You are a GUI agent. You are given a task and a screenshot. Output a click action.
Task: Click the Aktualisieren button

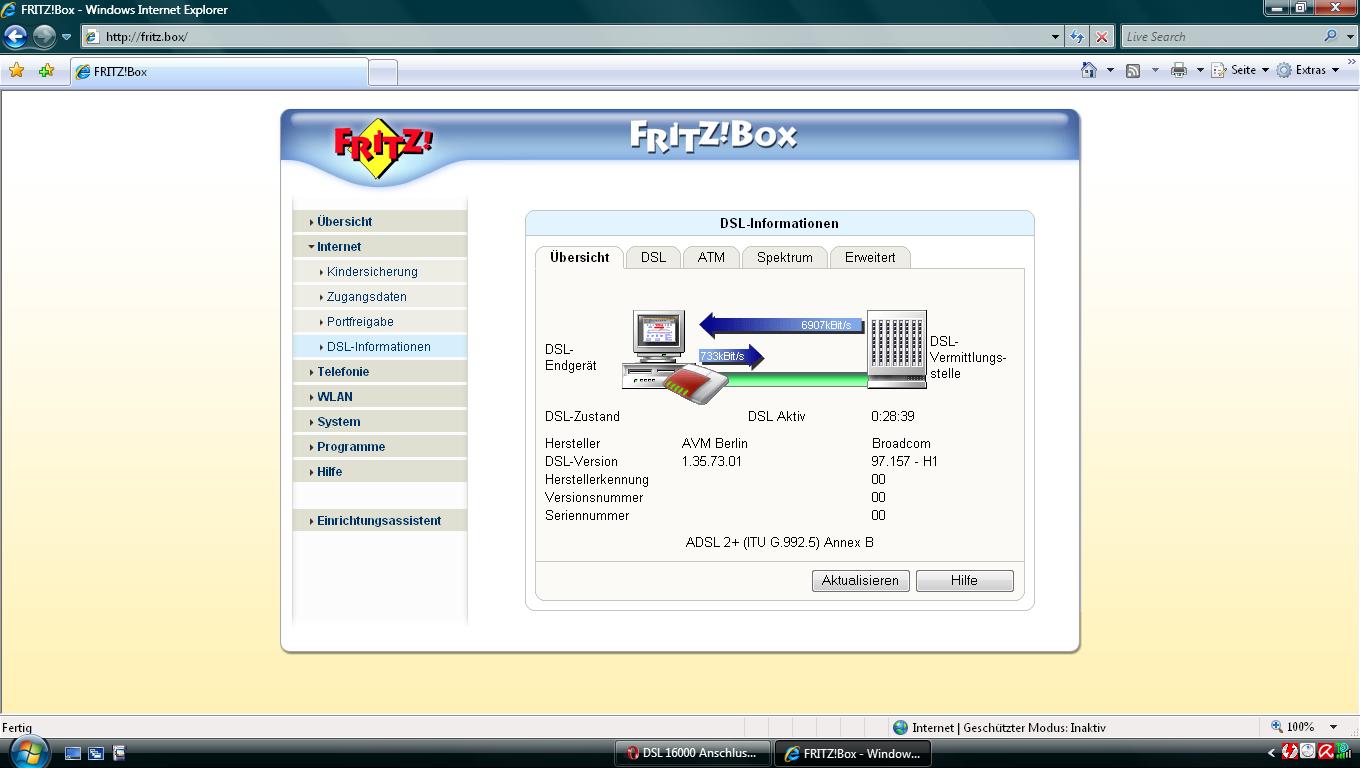tap(860, 581)
